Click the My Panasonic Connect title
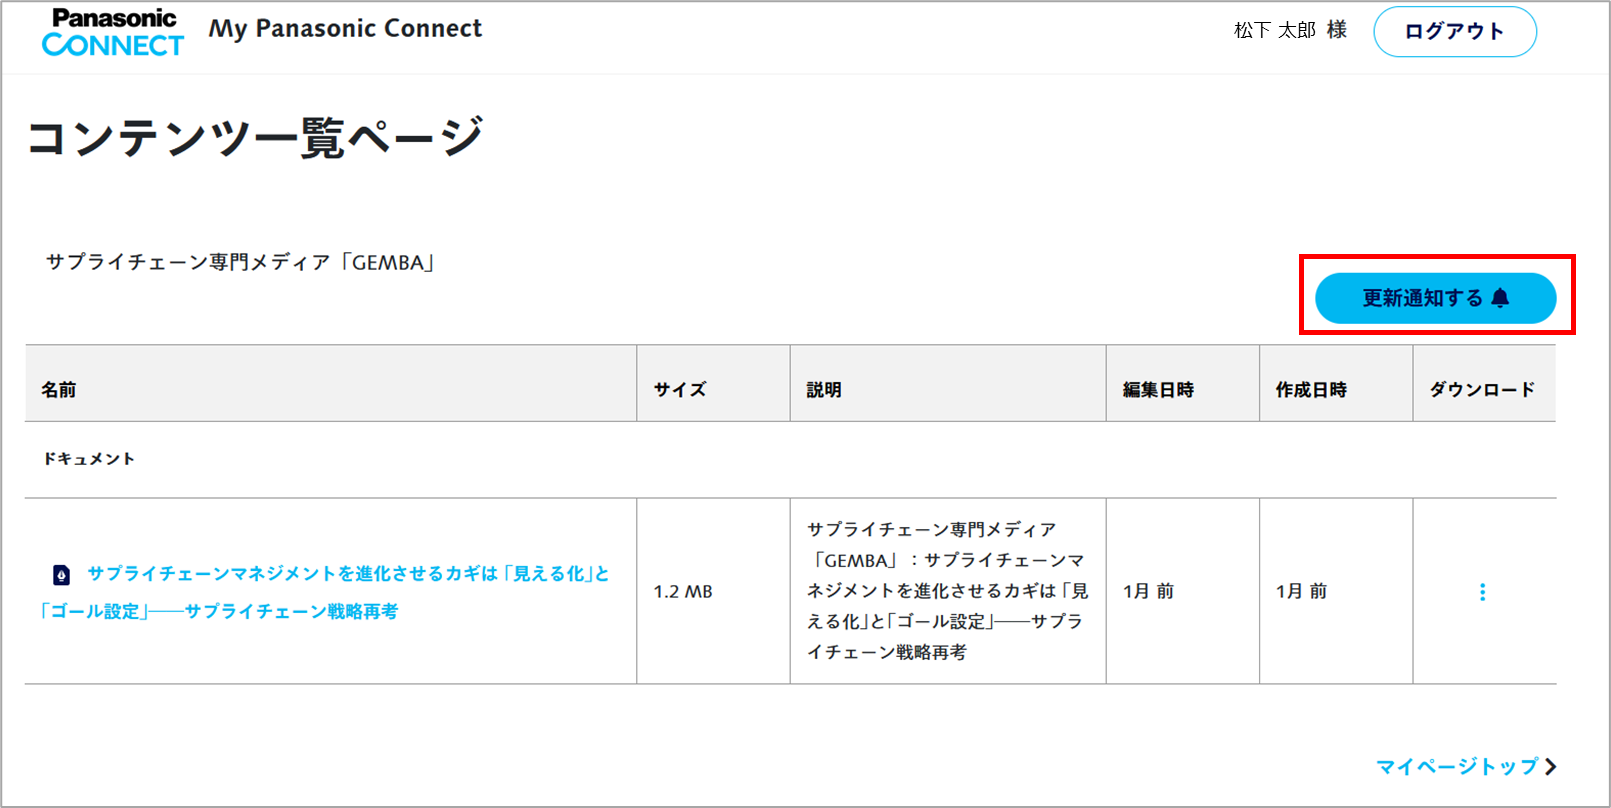Viewport: 1611px width, 808px height. tap(345, 29)
